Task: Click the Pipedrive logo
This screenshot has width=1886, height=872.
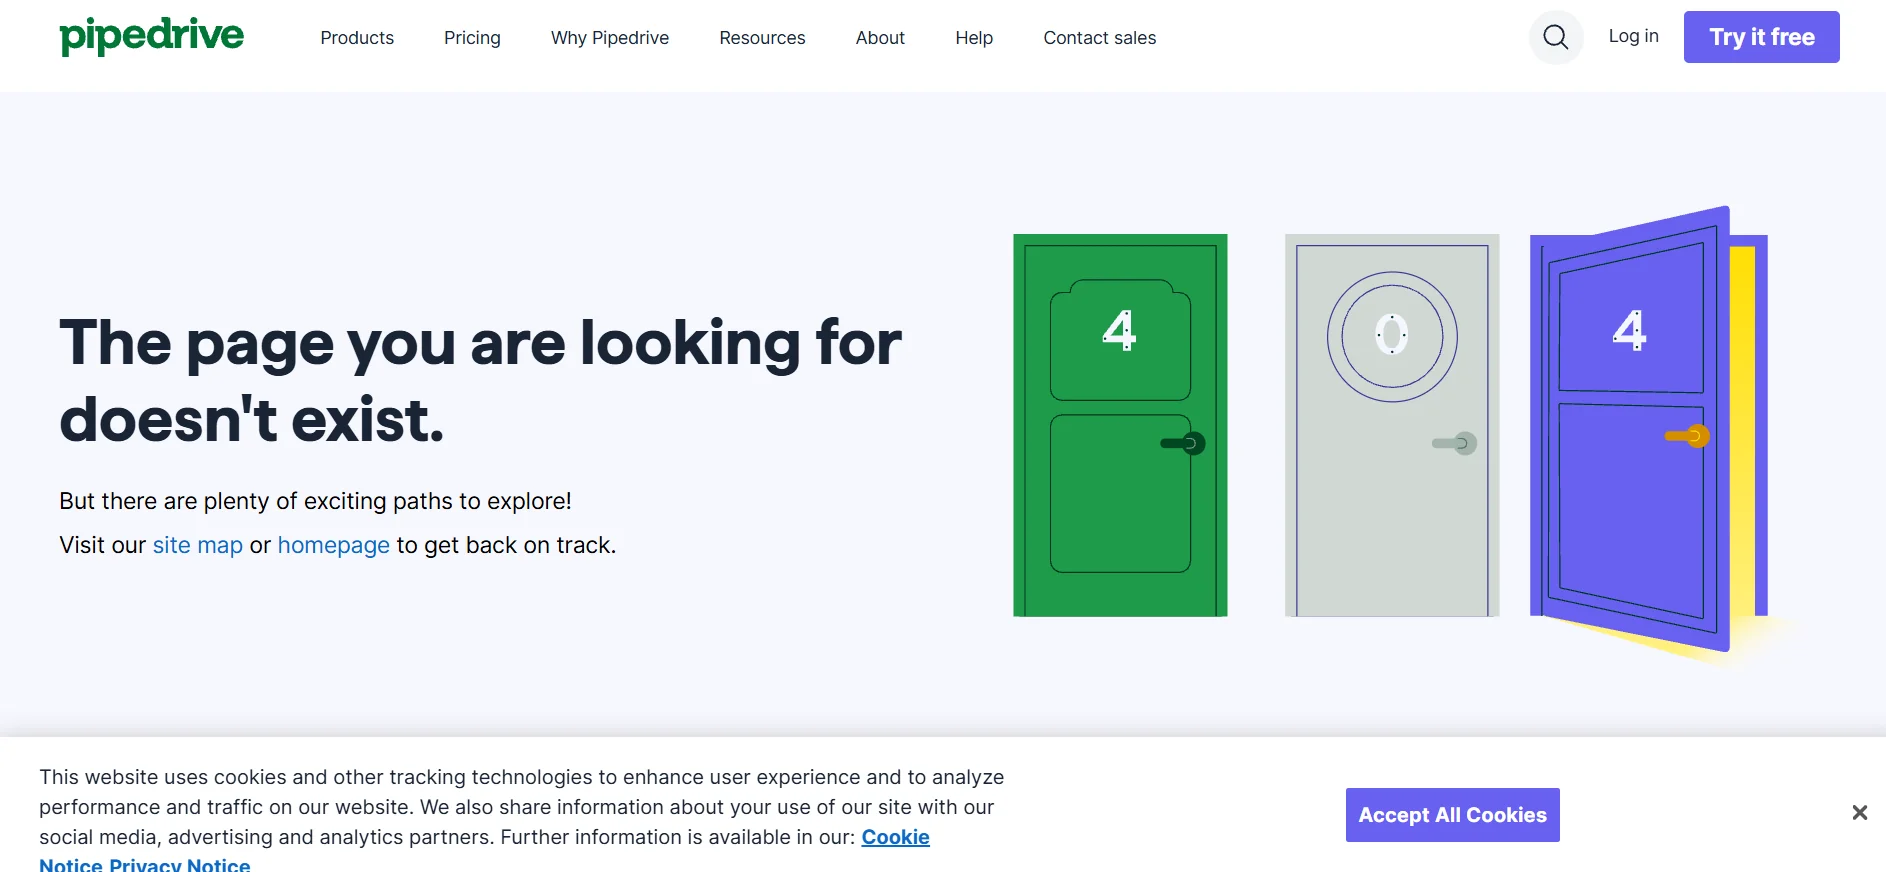Action: 151,37
